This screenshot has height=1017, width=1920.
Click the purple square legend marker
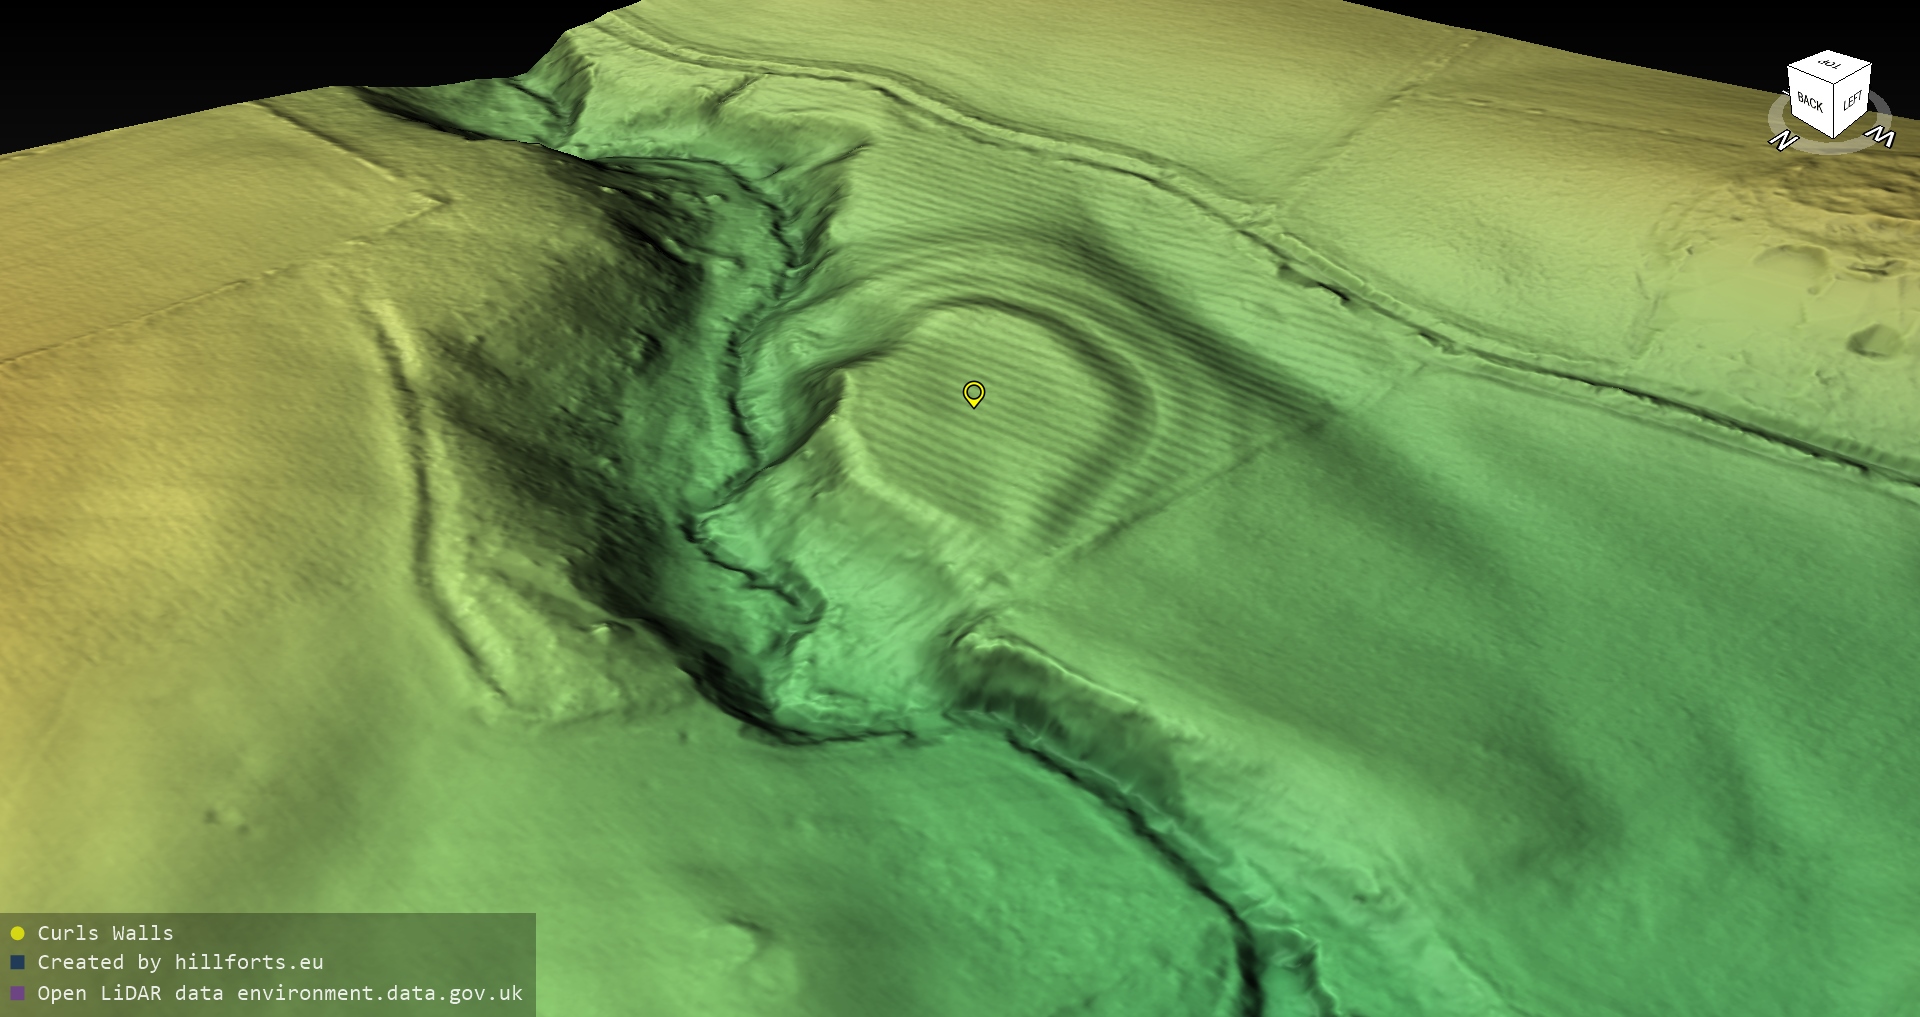[17, 993]
